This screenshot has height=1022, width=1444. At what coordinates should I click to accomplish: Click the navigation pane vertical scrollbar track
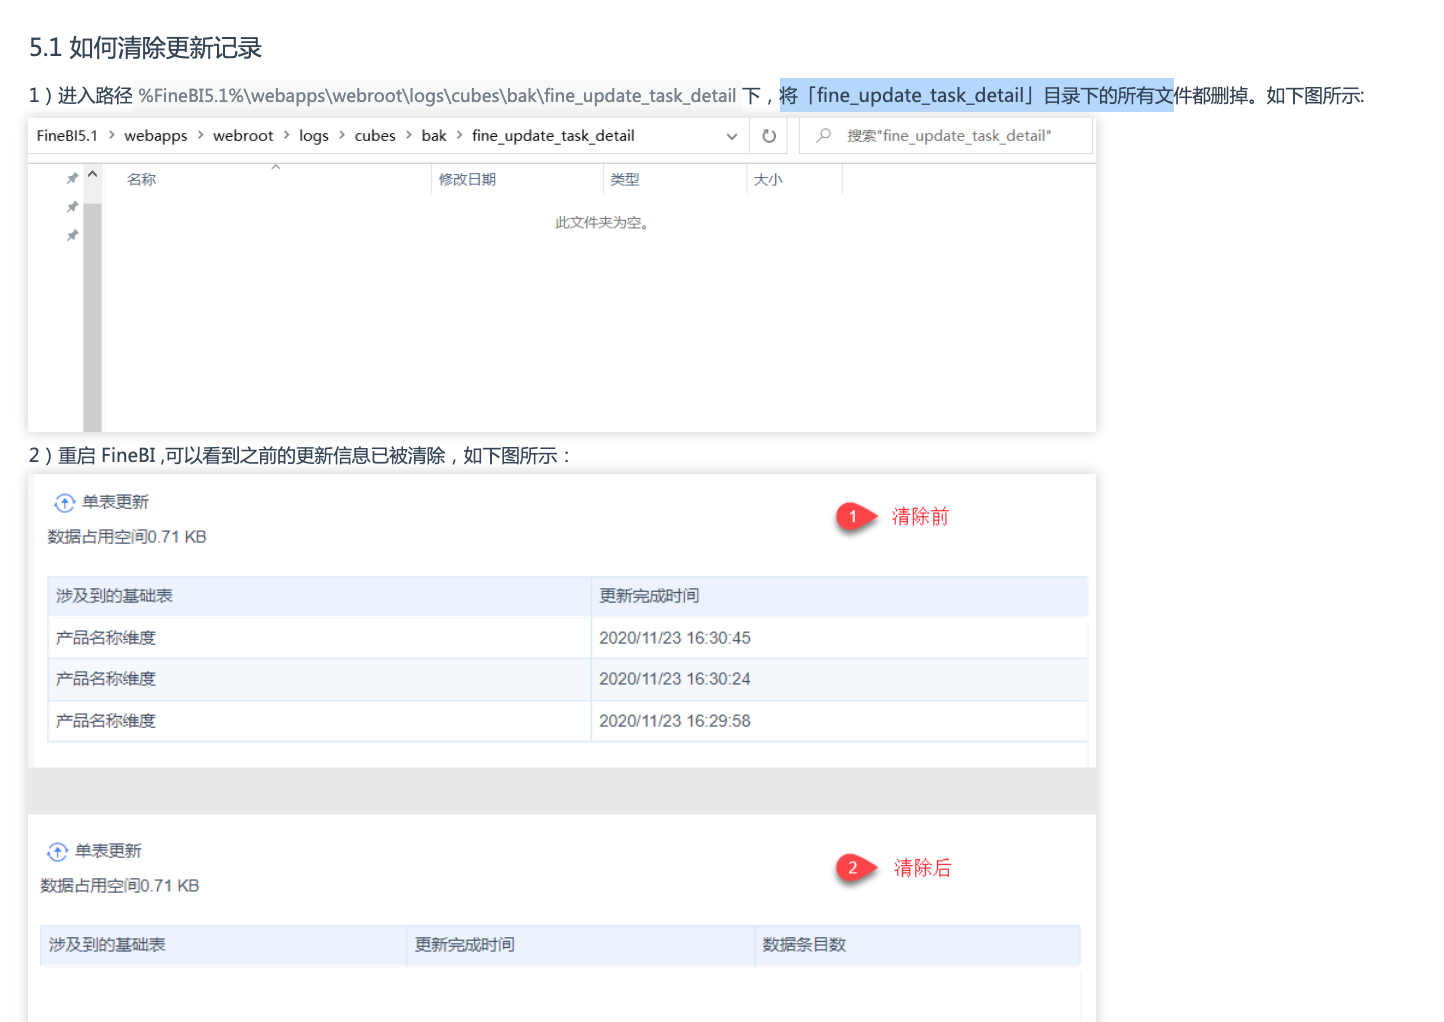(x=93, y=318)
